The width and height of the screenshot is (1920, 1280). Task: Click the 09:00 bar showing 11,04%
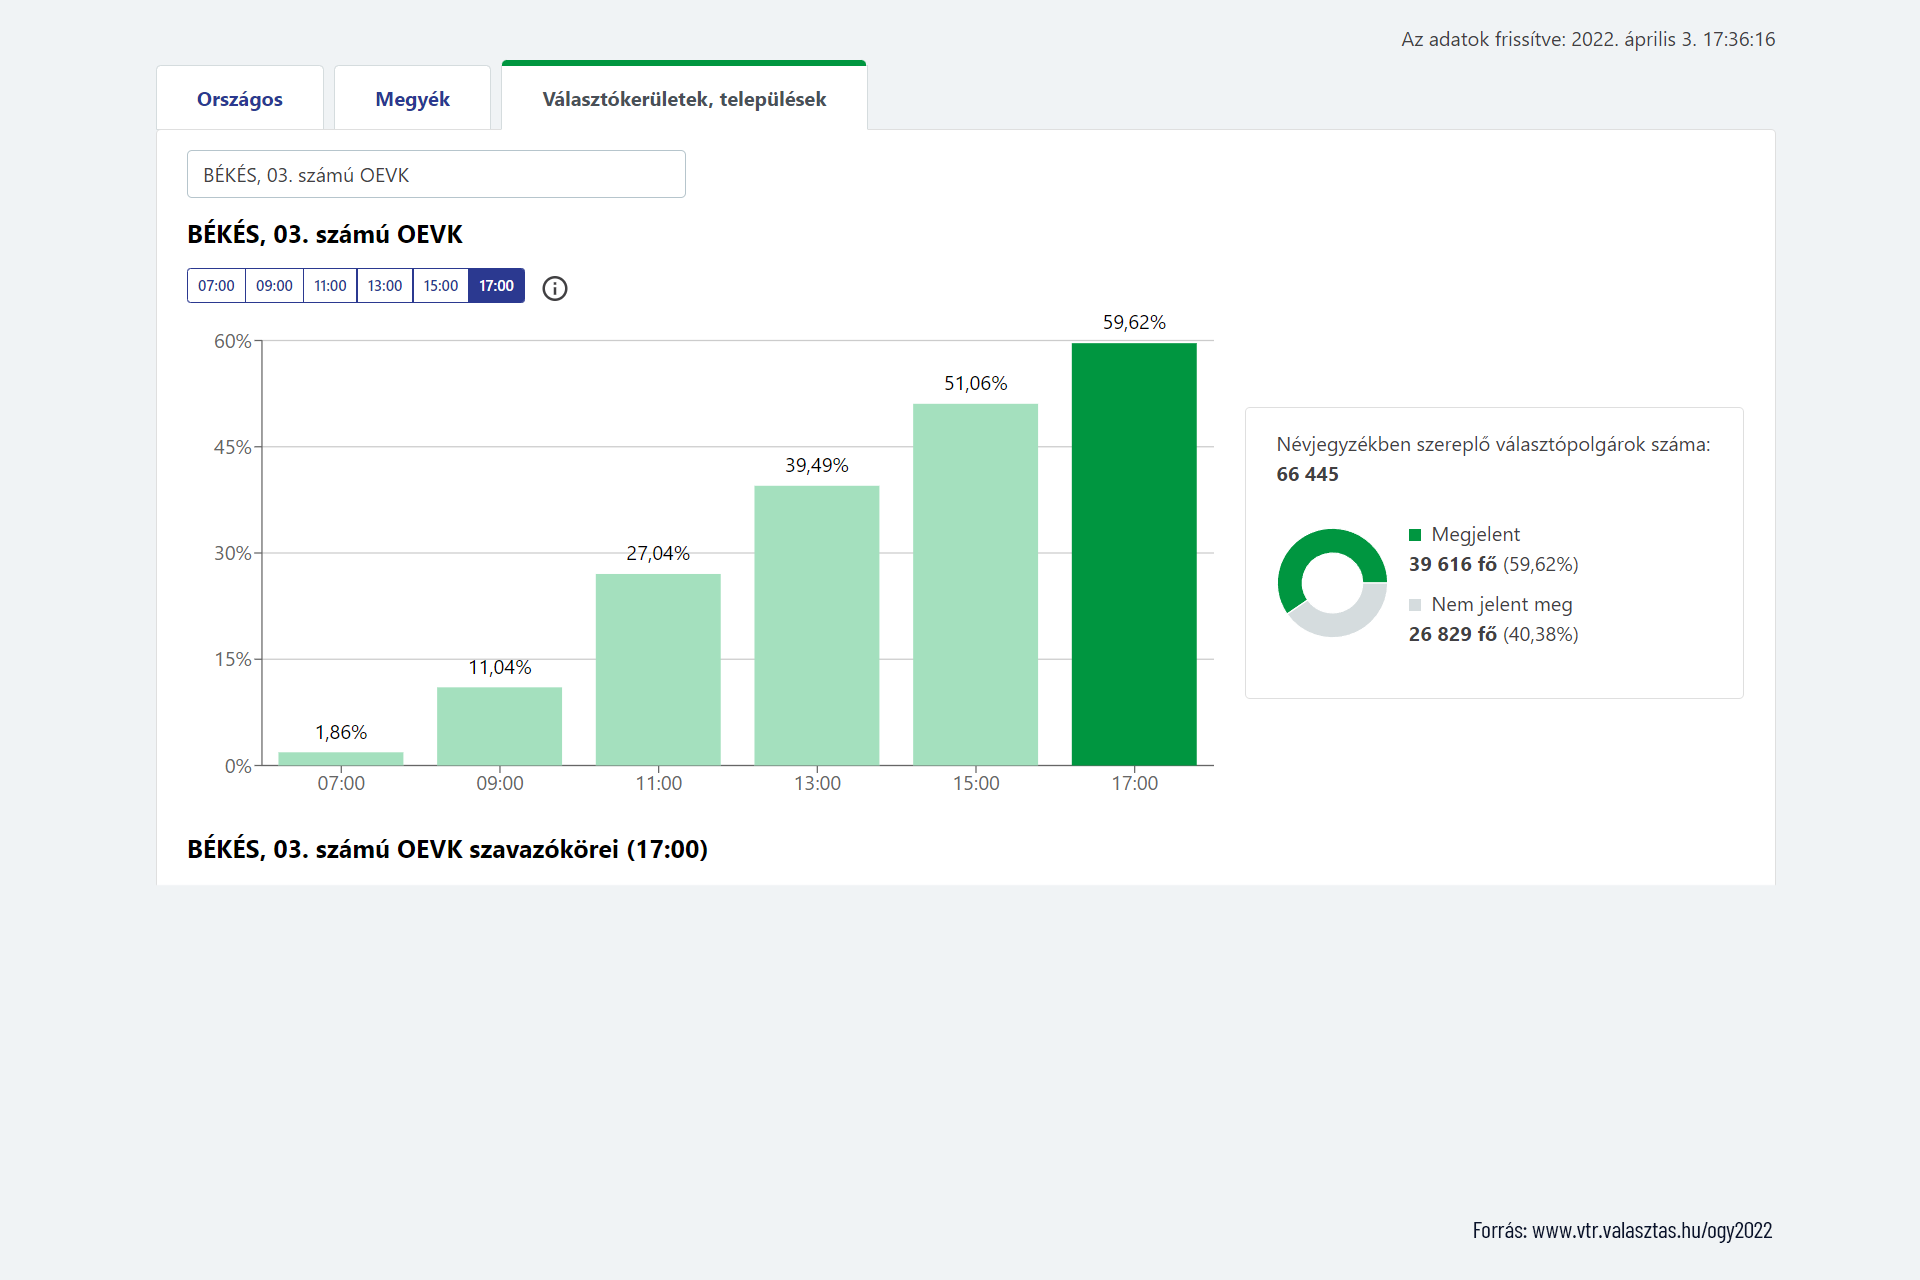click(499, 727)
